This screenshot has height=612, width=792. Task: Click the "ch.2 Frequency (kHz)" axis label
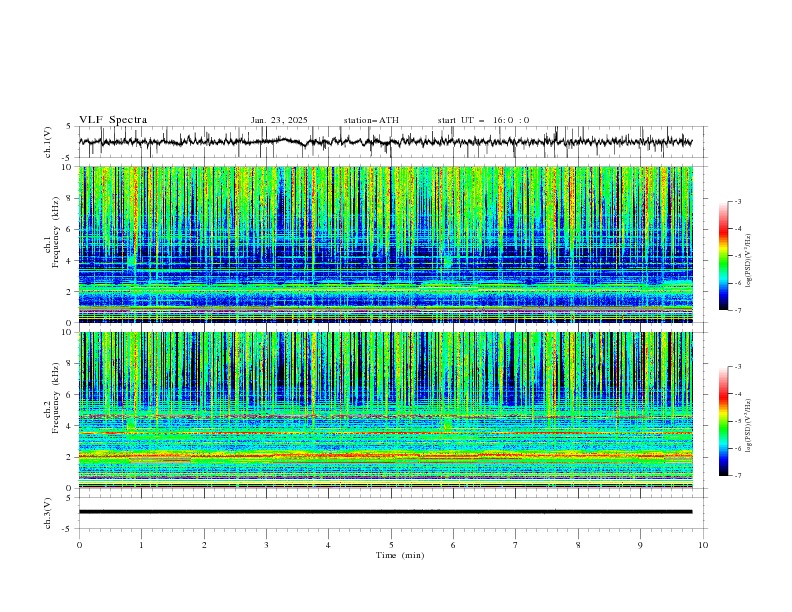pos(52,397)
